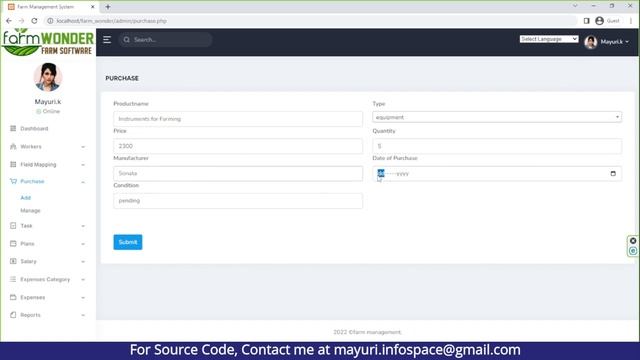The height and width of the screenshot is (360, 640).
Task: Toggle the hamburger sidebar menu icon
Action: 107,40
